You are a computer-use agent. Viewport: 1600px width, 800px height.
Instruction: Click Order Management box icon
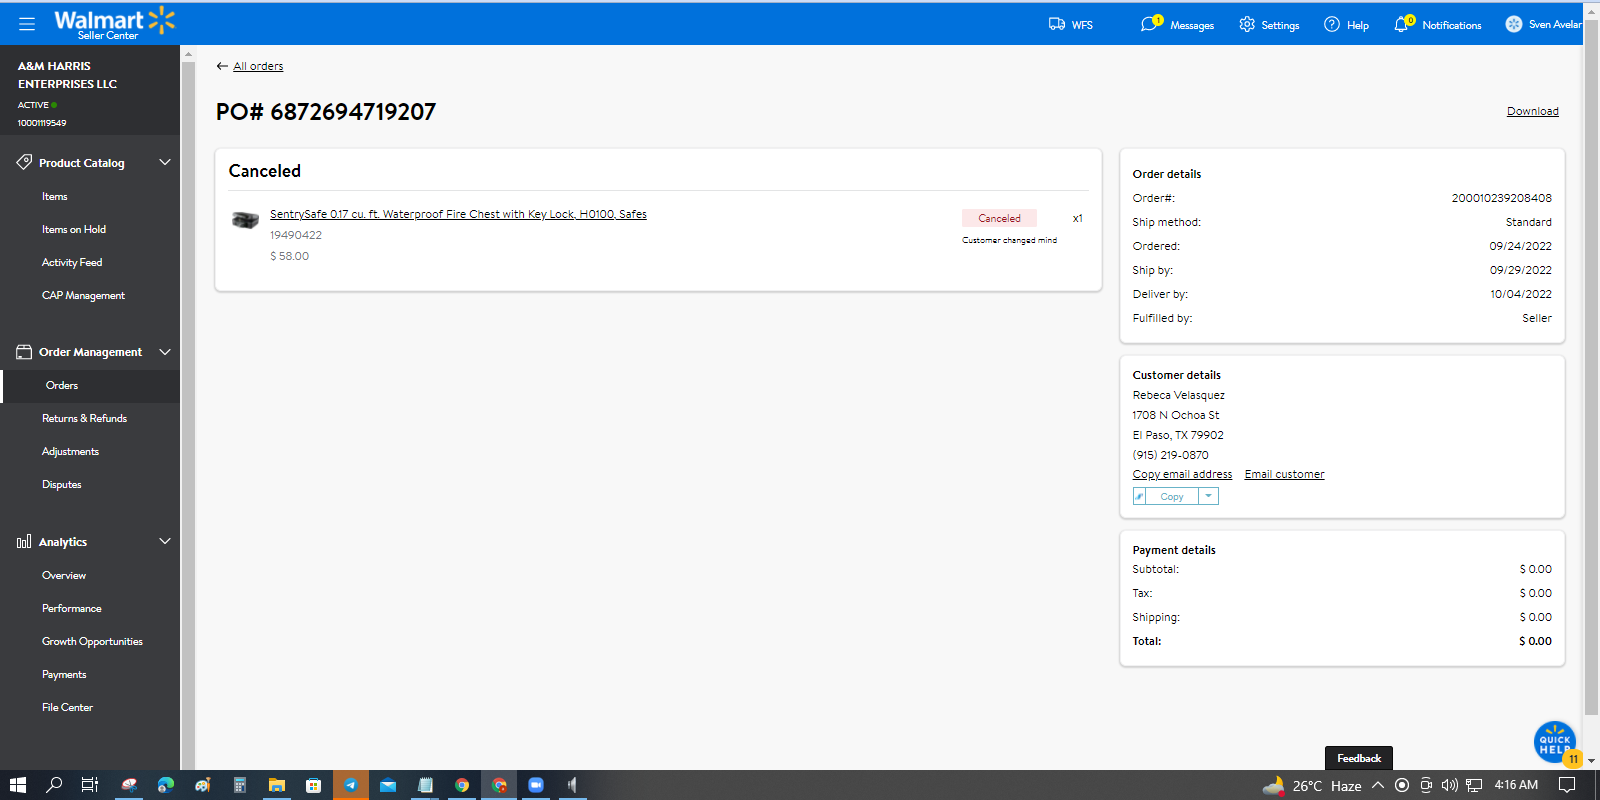[24, 352]
